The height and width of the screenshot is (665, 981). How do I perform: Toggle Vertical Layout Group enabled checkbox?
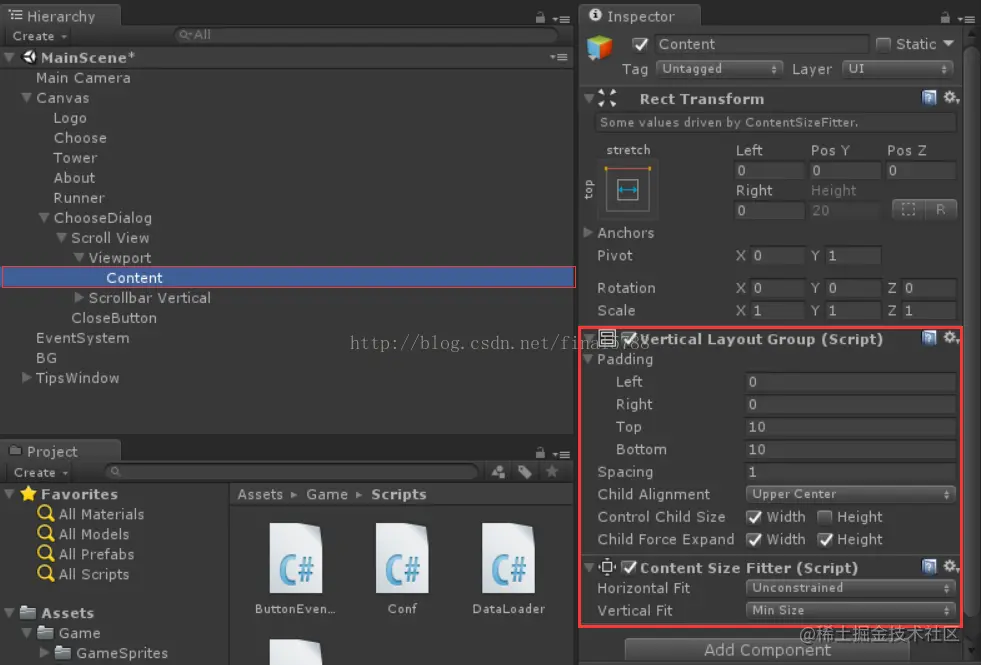(629, 339)
